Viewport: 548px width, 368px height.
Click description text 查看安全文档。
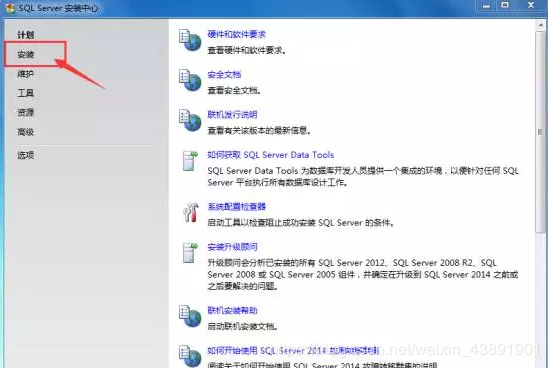(x=234, y=91)
